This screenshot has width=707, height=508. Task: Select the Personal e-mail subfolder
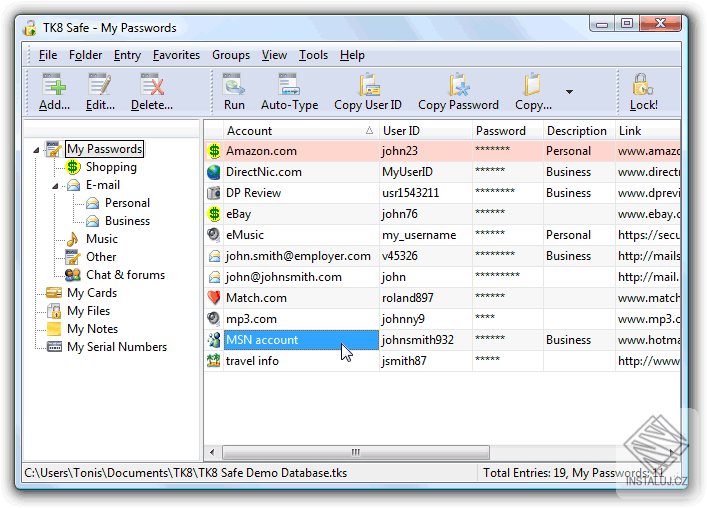(x=127, y=203)
